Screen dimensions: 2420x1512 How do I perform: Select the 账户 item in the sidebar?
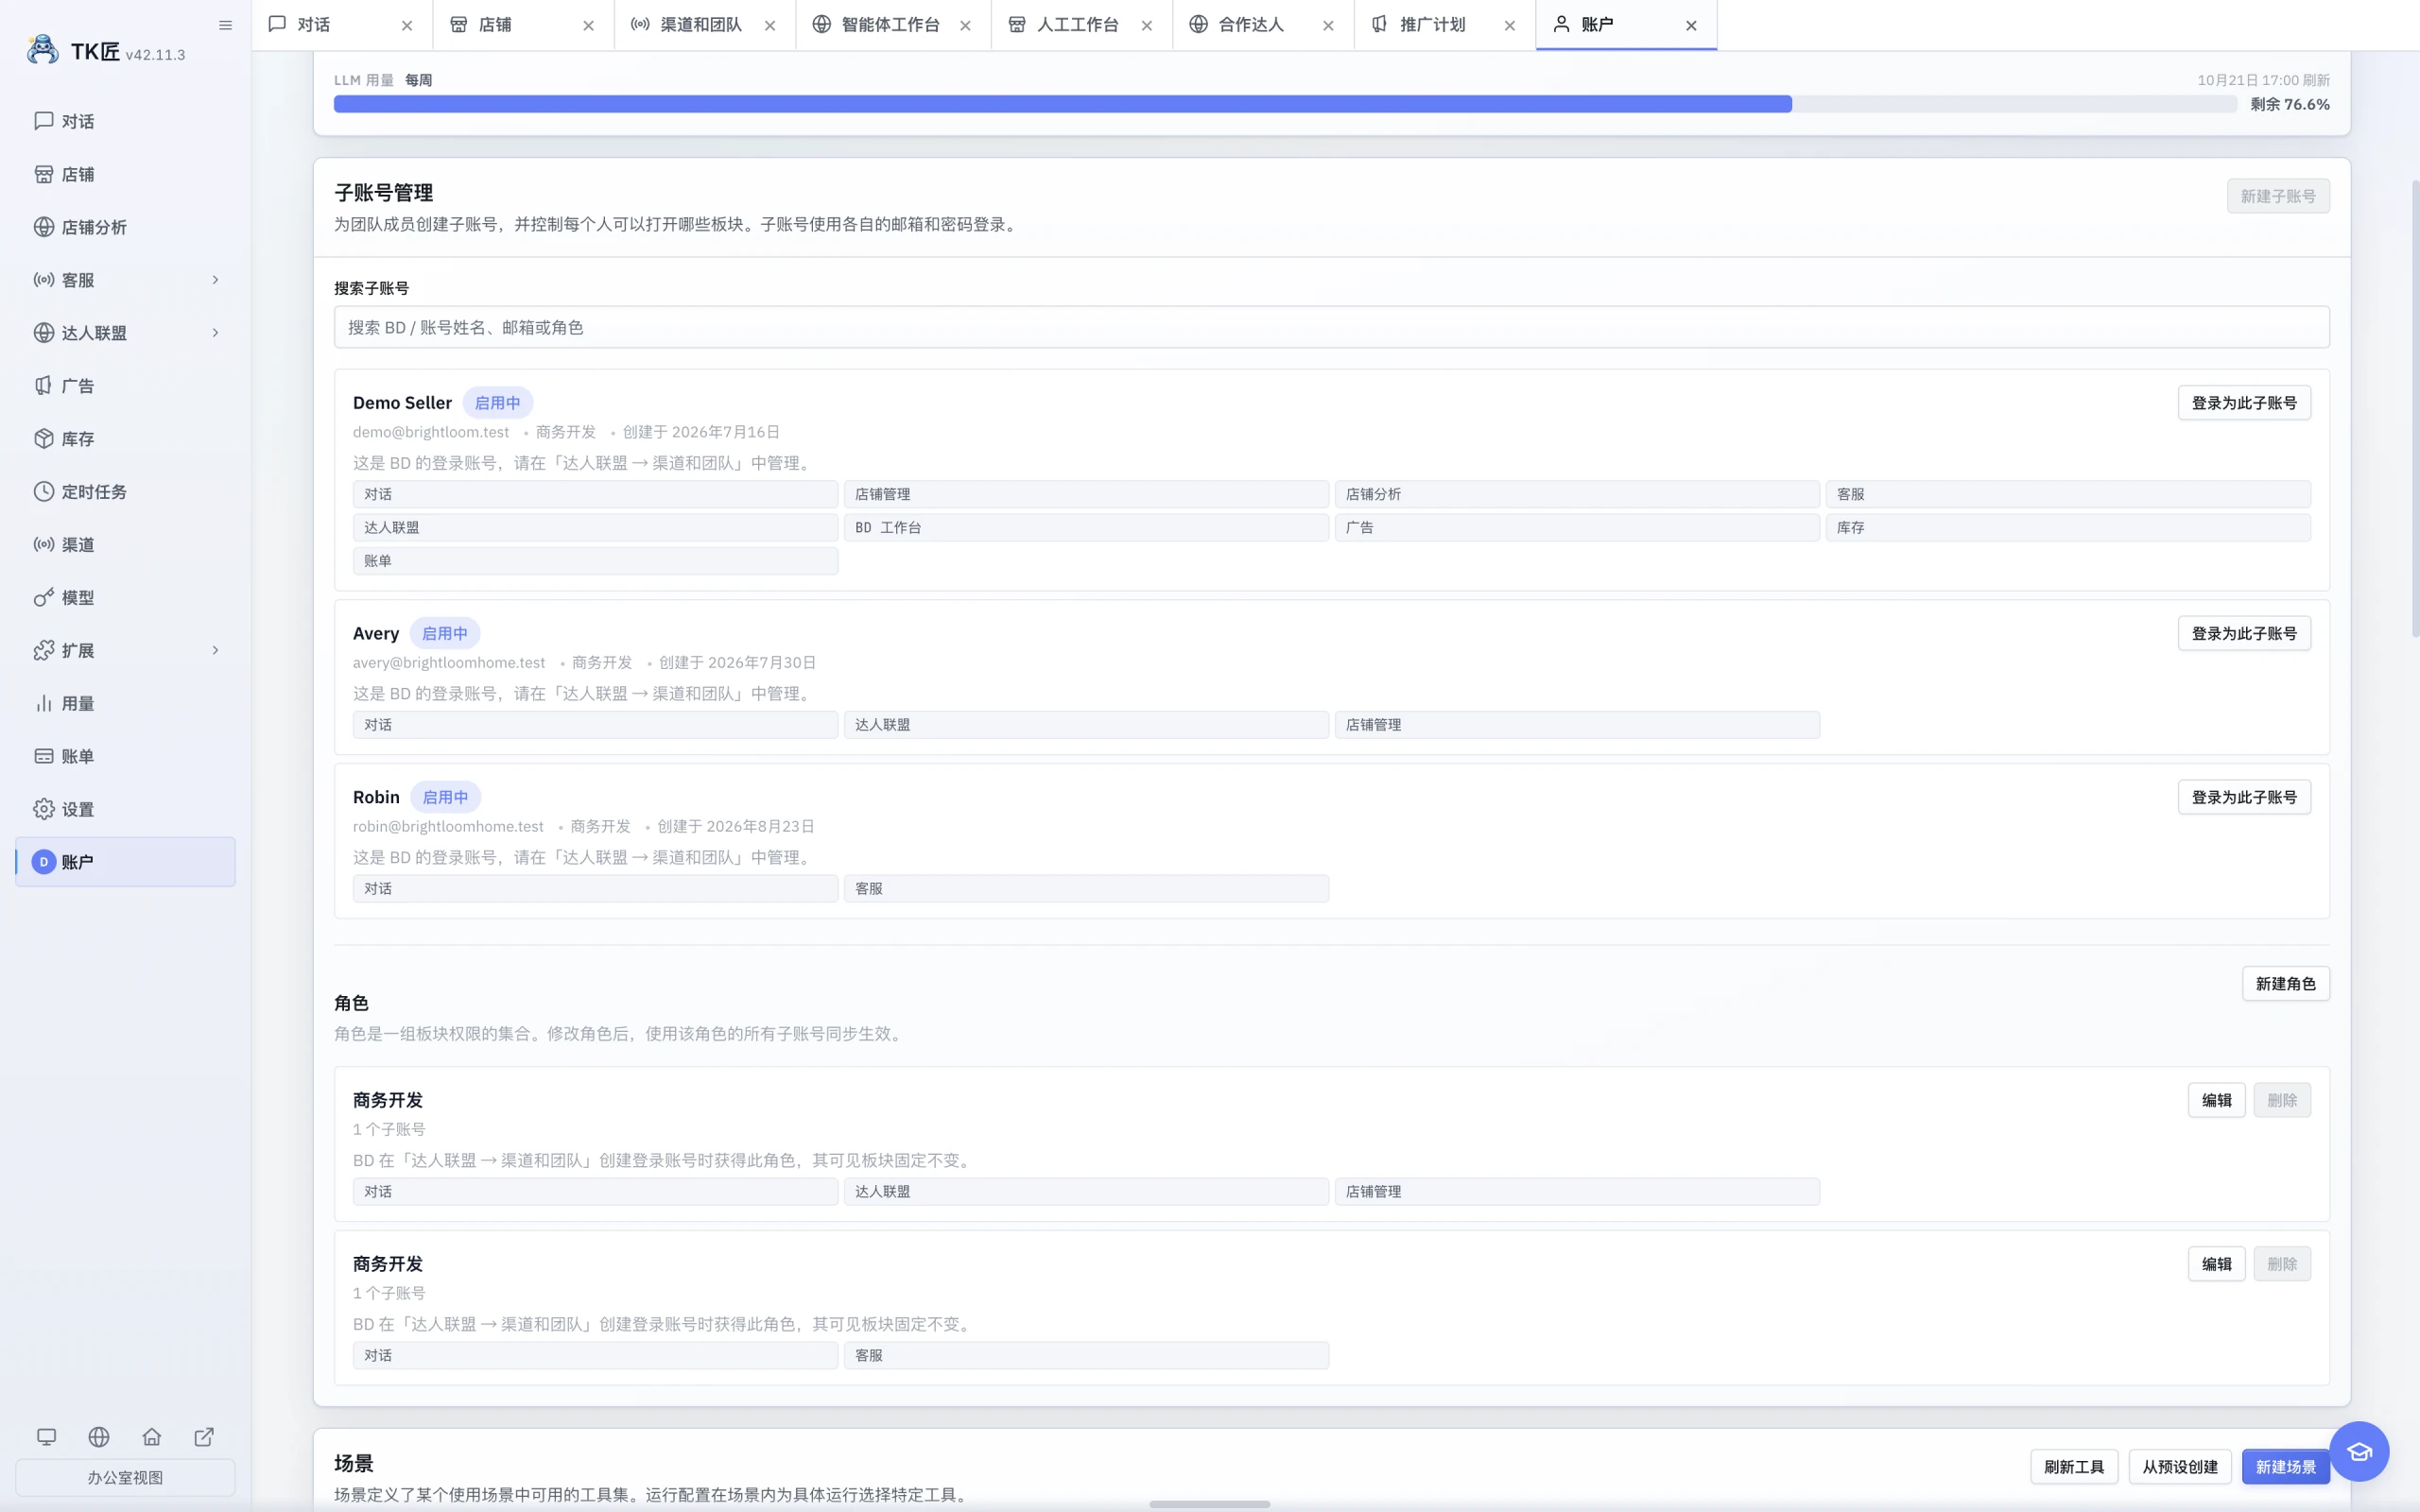click(x=125, y=862)
